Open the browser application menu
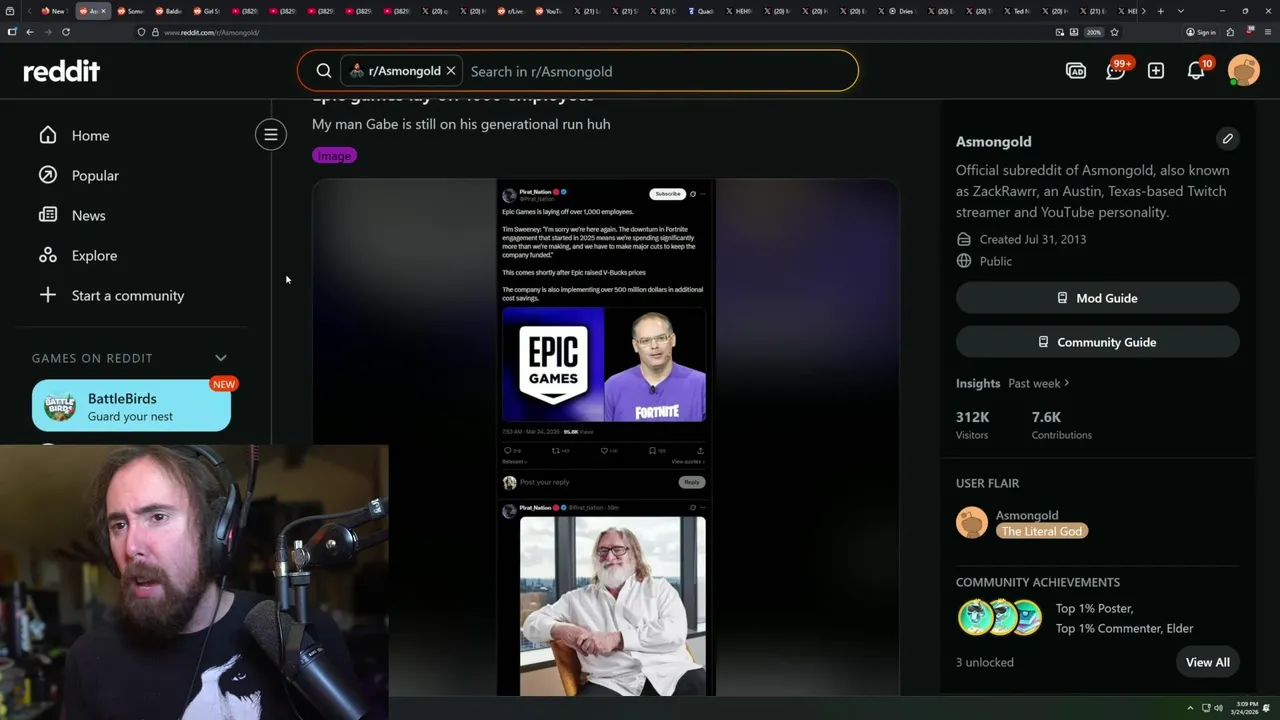Viewport: 1280px width, 720px height. [1268, 32]
